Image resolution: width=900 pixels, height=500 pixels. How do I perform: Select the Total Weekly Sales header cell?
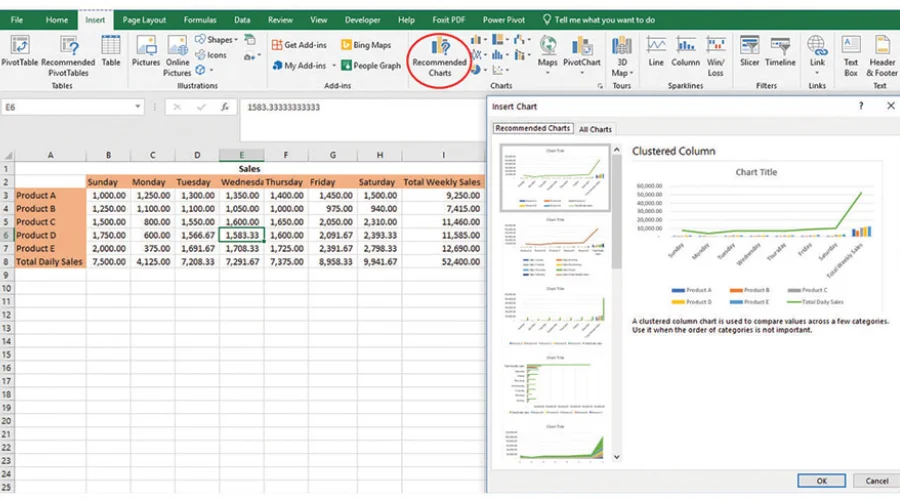click(x=443, y=182)
